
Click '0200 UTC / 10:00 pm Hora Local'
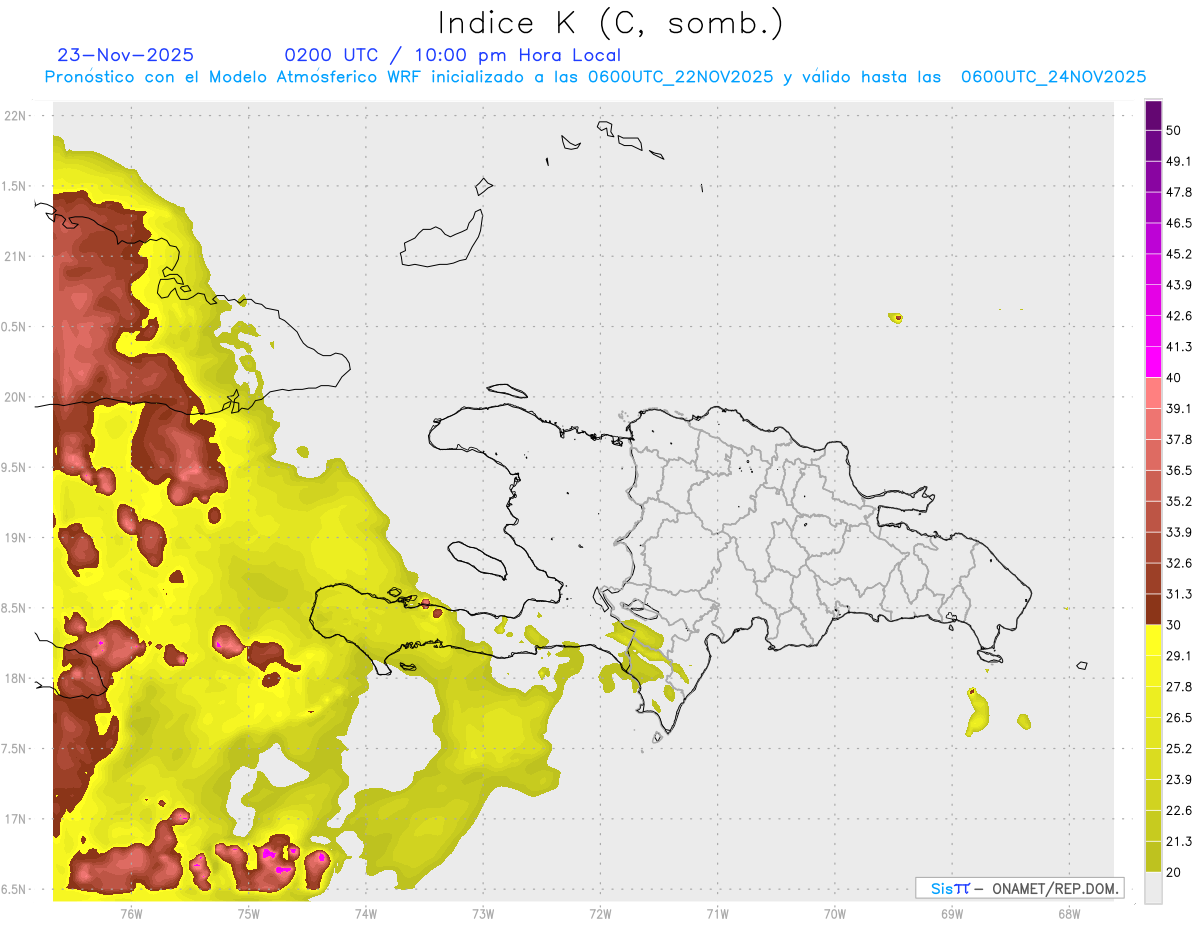click(452, 55)
